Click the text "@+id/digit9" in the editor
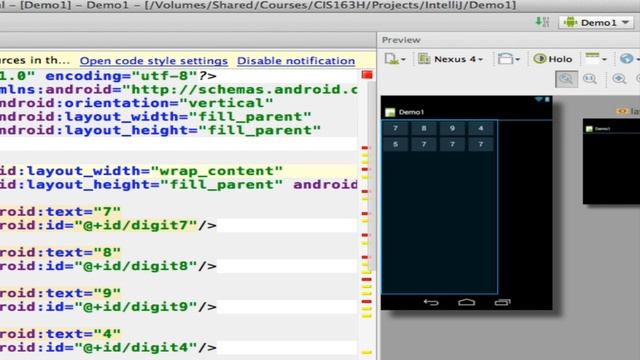The width and height of the screenshot is (640, 360). [136, 307]
